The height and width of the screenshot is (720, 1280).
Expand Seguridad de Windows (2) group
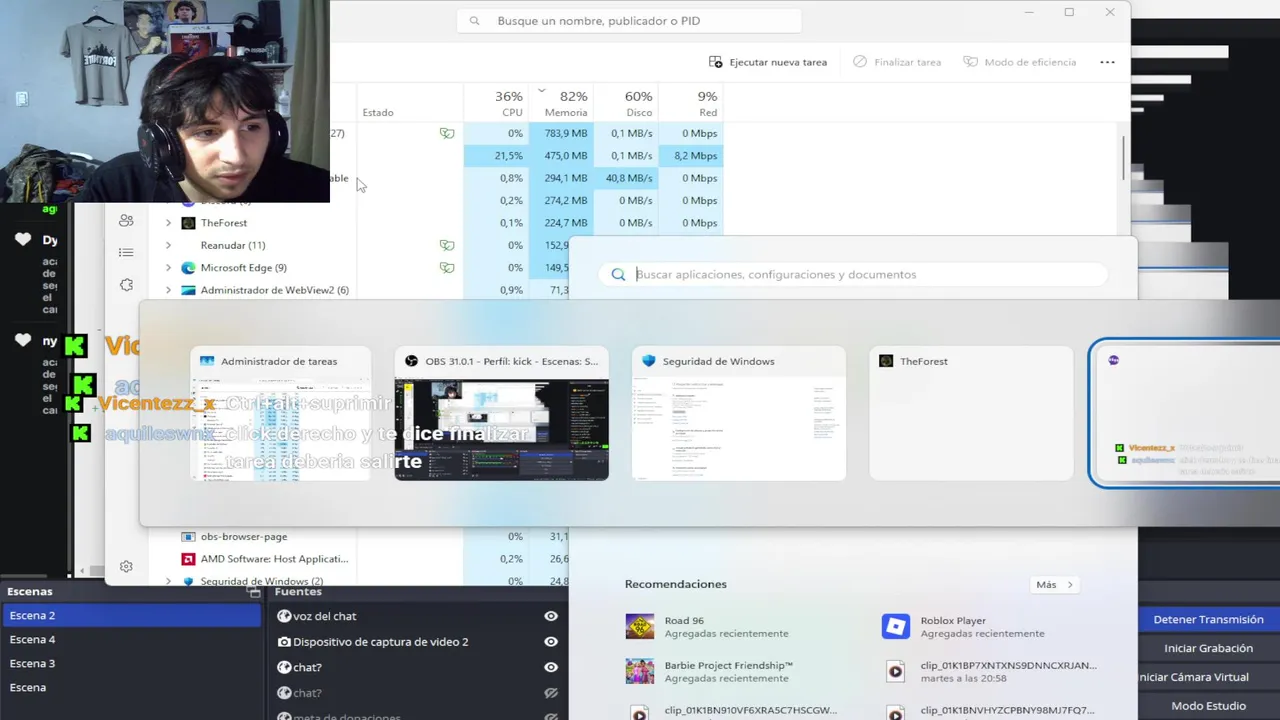pyautogui.click(x=168, y=581)
